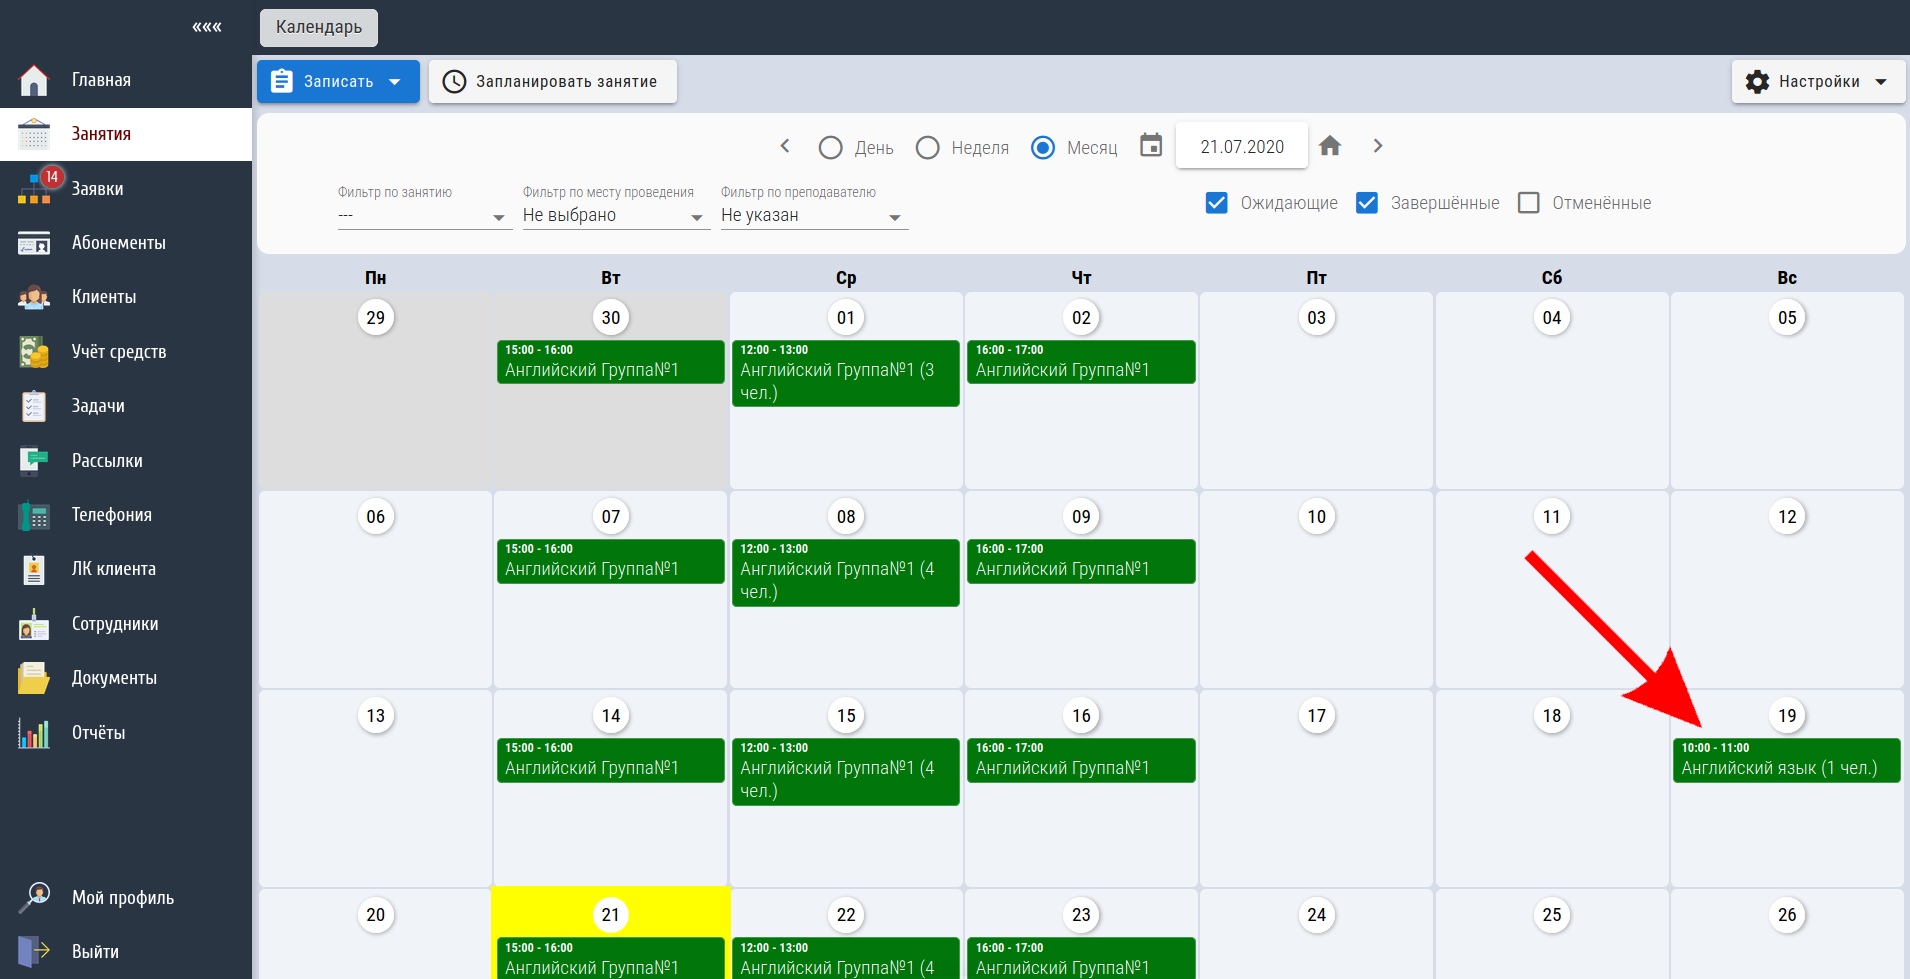Screen dimensions: 1910x979
Task: Toggle the Ожидающие checkbox
Action: pos(1217,203)
